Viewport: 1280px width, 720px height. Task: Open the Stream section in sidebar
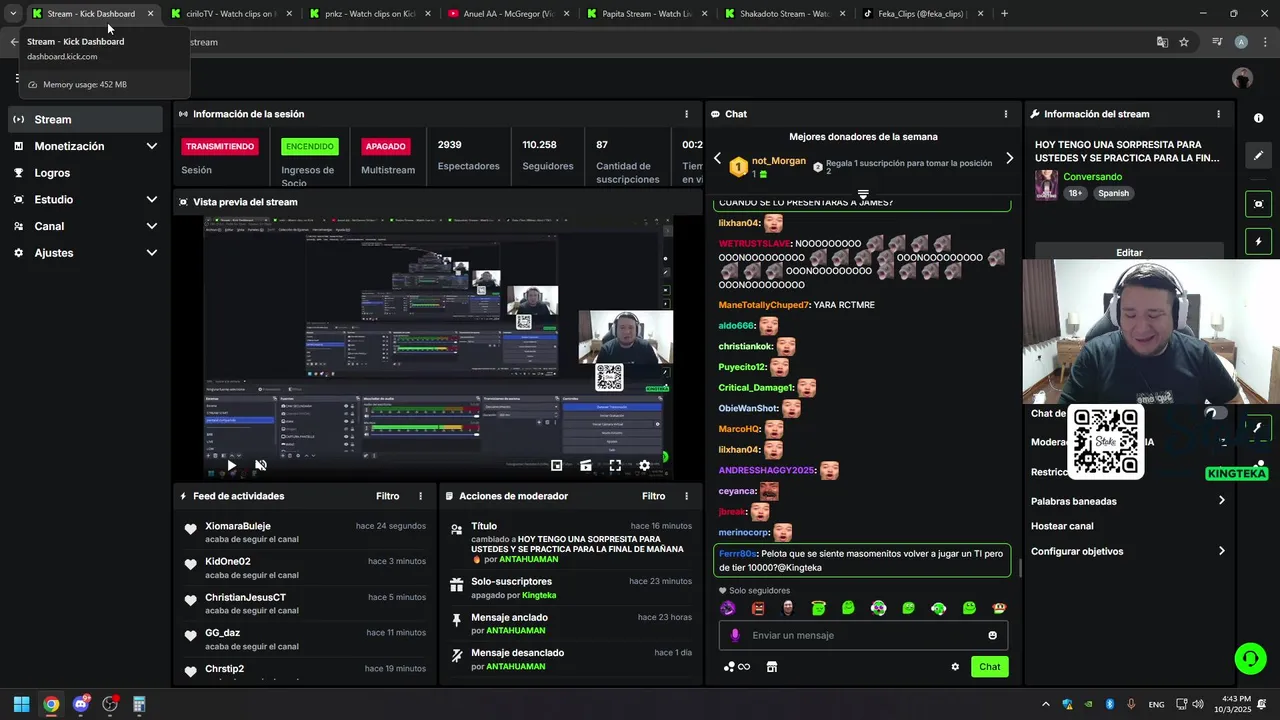[x=85, y=119]
